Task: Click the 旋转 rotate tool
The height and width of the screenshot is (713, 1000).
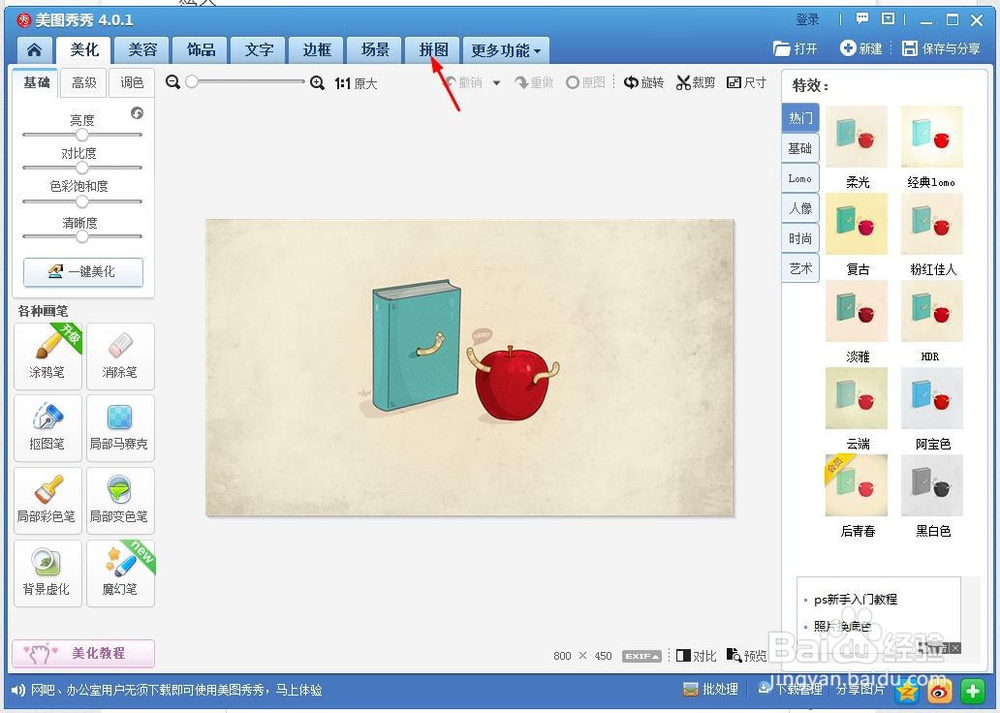Action: pos(644,82)
